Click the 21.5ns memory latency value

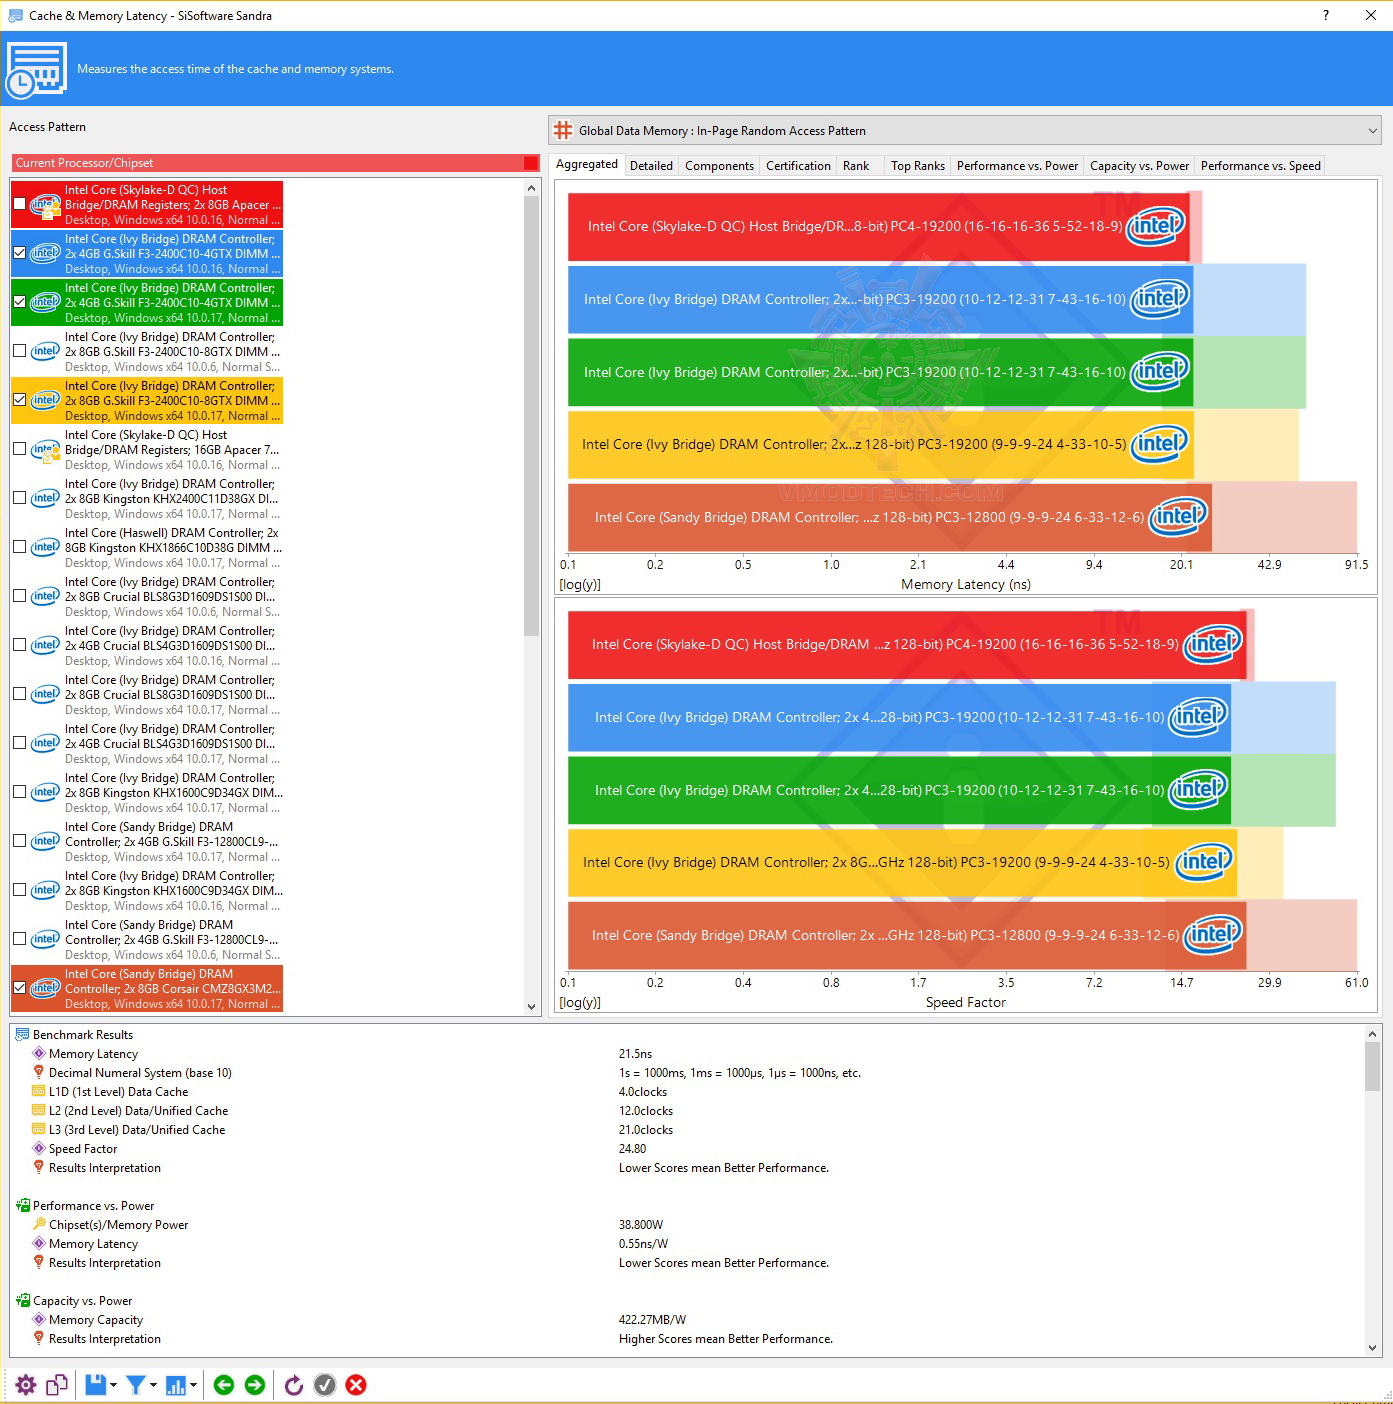point(636,1054)
